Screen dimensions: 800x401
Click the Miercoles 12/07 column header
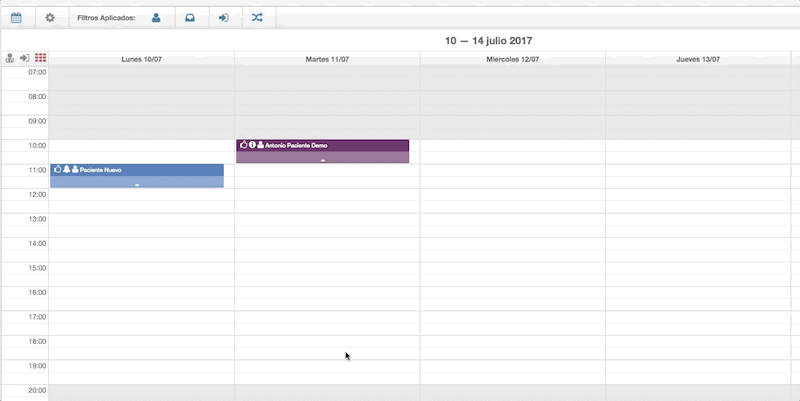512,59
